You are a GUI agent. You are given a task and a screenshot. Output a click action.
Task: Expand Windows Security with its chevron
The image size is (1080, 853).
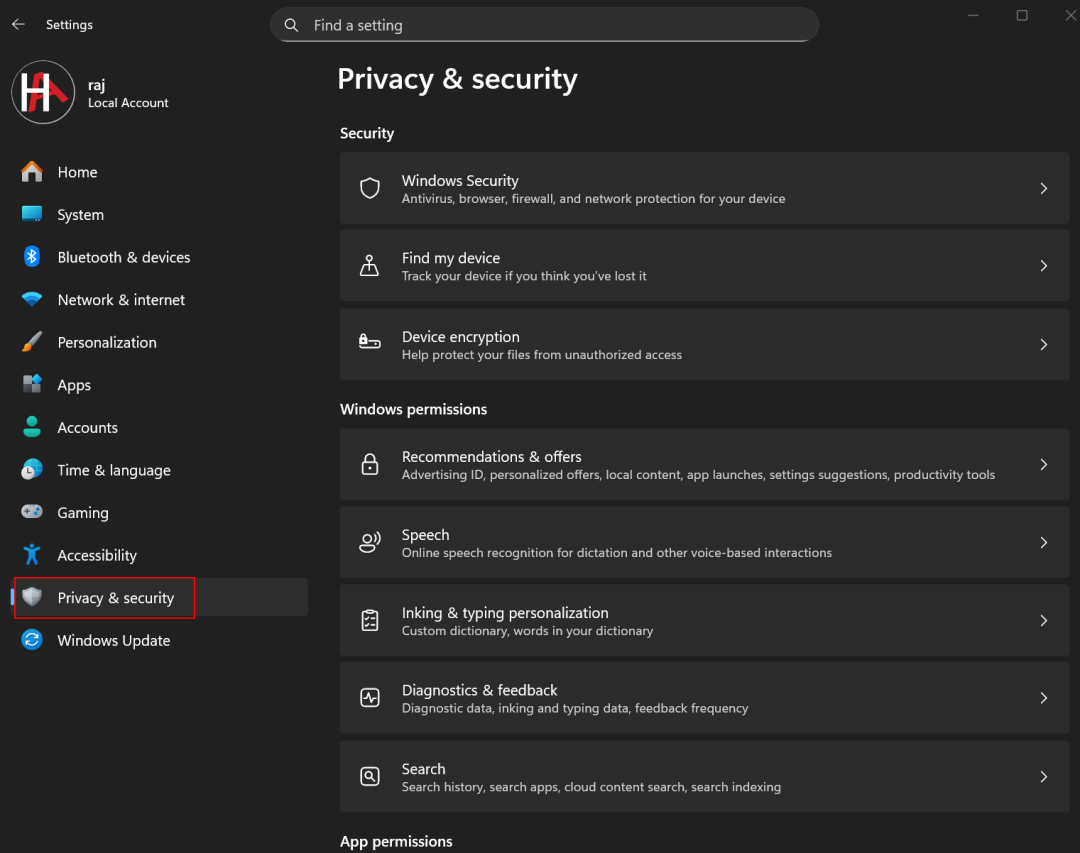tap(1043, 188)
